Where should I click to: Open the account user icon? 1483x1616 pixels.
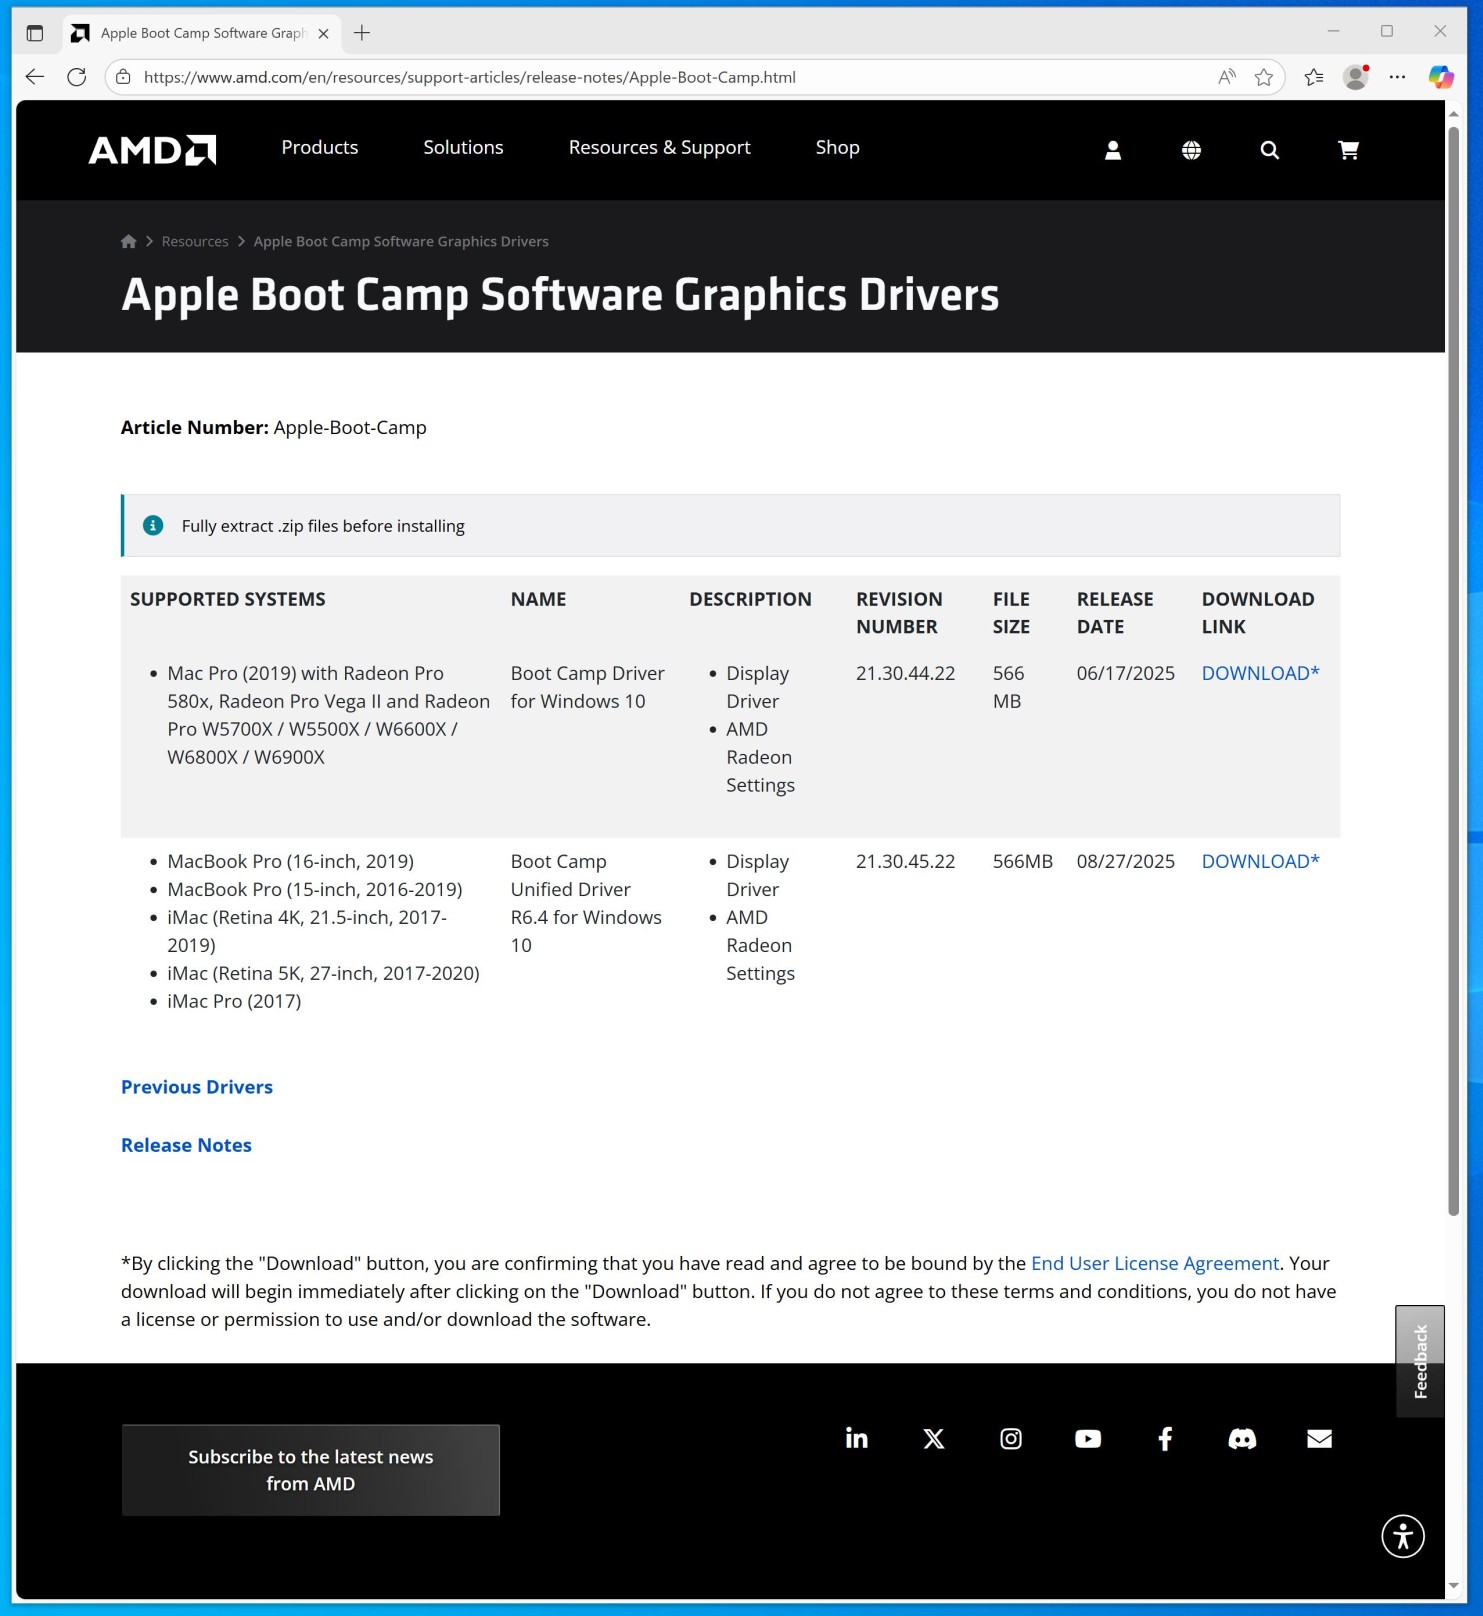[x=1112, y=150]
